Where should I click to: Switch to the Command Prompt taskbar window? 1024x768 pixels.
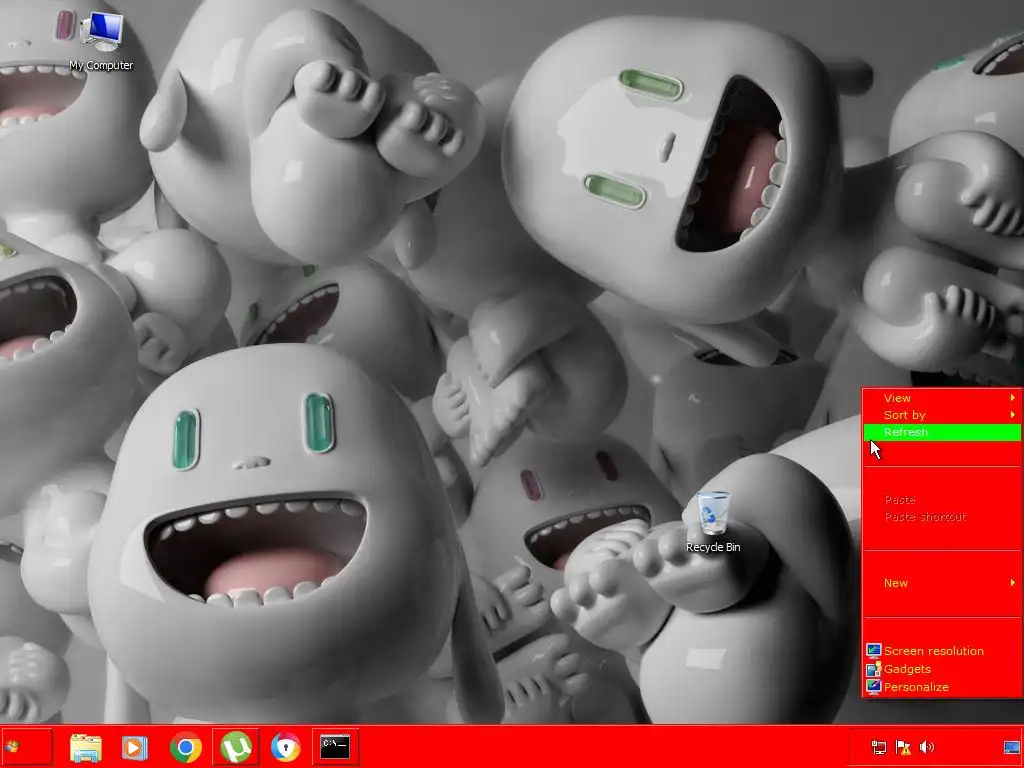pos(335,747)
